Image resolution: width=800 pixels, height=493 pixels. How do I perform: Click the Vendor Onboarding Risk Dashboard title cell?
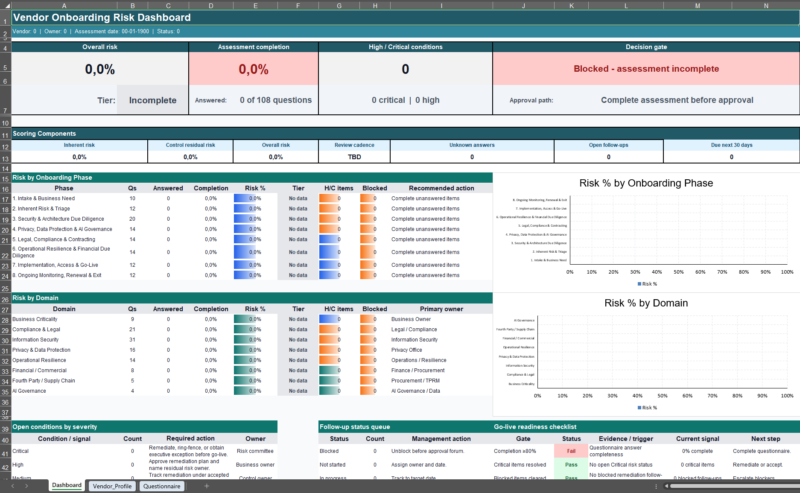click(405, 18)
